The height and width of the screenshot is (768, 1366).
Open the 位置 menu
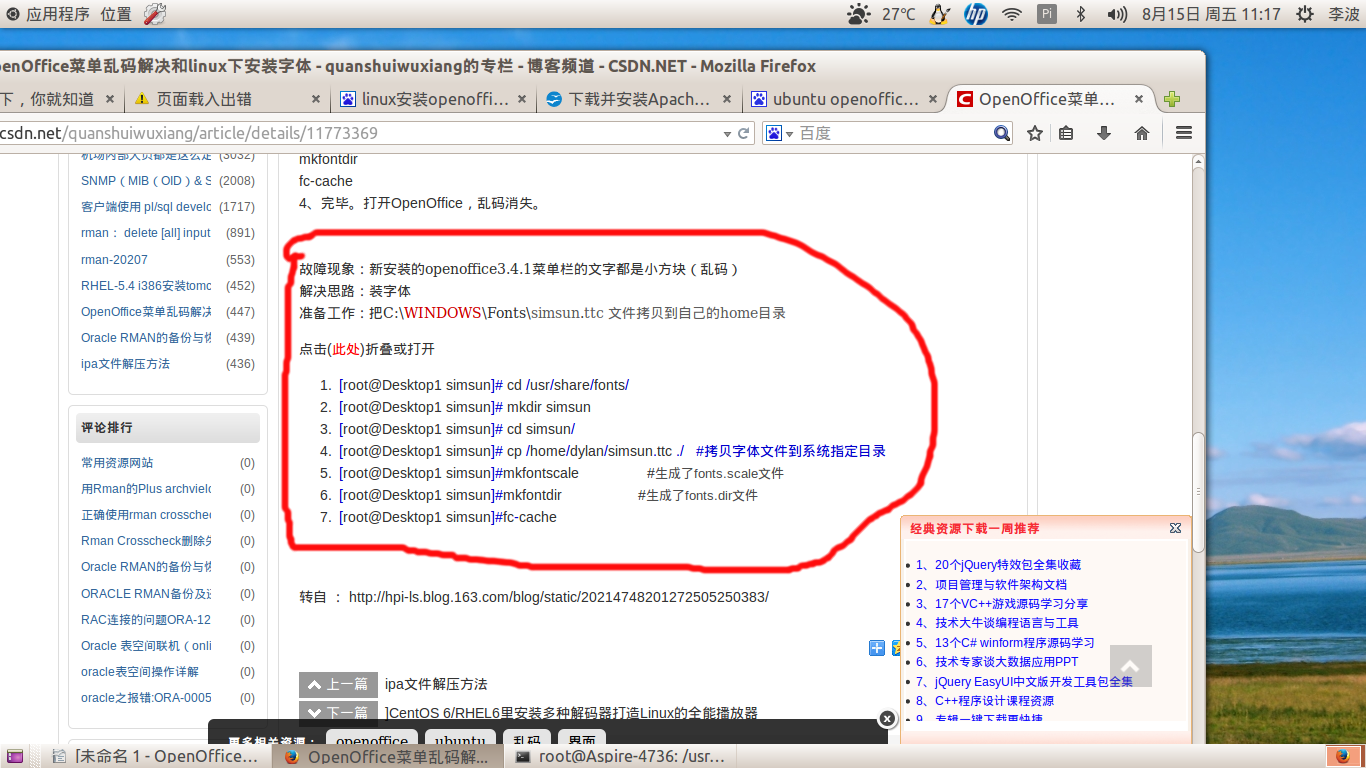point(116,14)
